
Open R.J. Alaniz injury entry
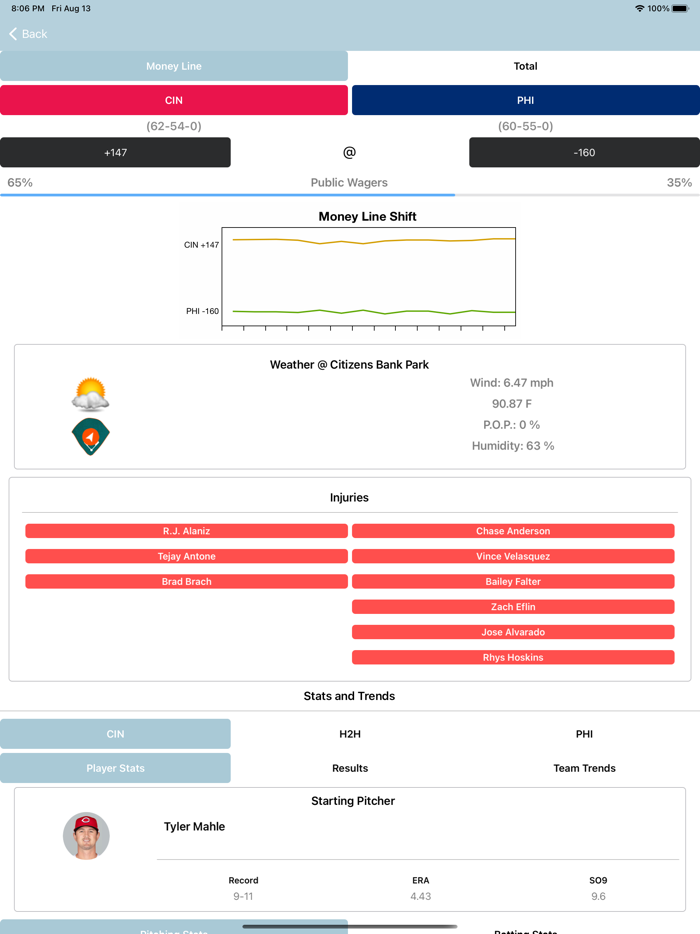186,531
